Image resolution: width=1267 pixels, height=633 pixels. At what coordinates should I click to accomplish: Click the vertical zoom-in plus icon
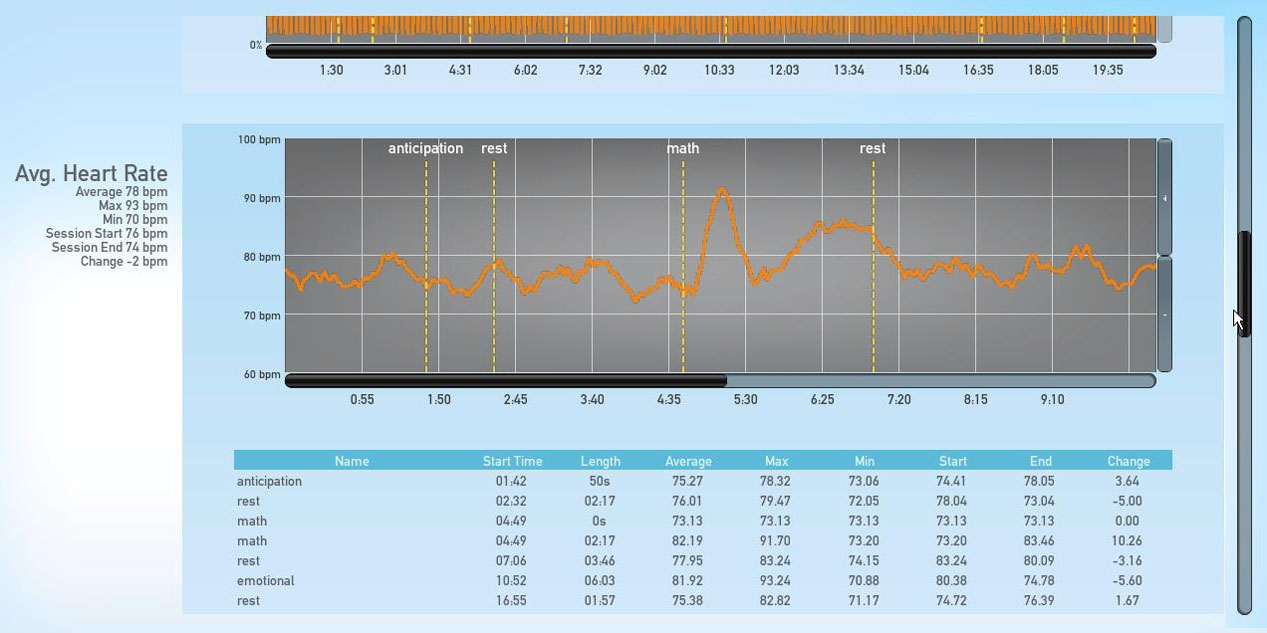pos(1164,197)
